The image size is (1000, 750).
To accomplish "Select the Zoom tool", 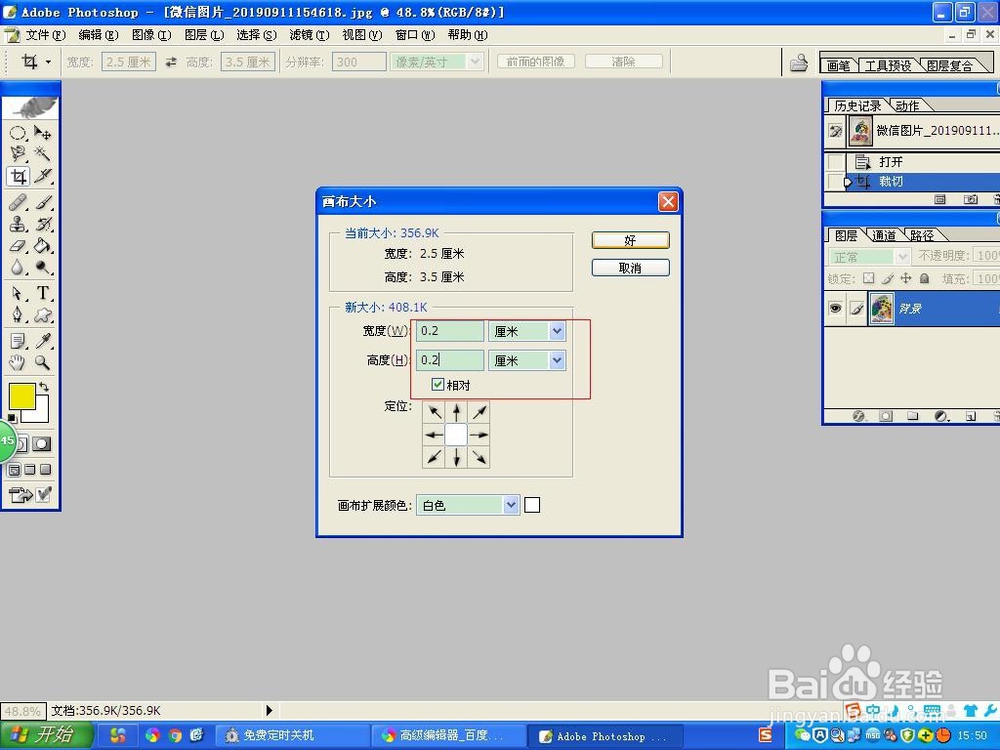I will click(42, 363).
